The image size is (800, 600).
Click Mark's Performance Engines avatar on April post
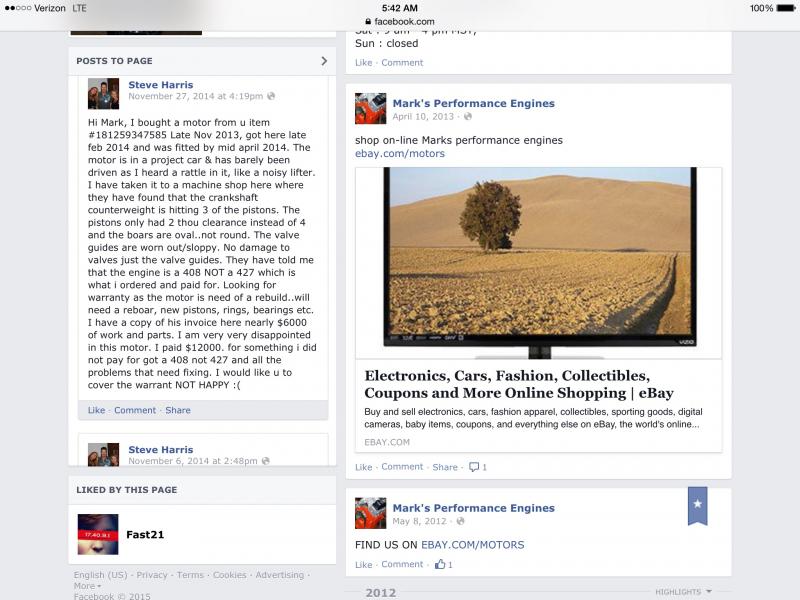pyautogui.click(x=370, y=108)
